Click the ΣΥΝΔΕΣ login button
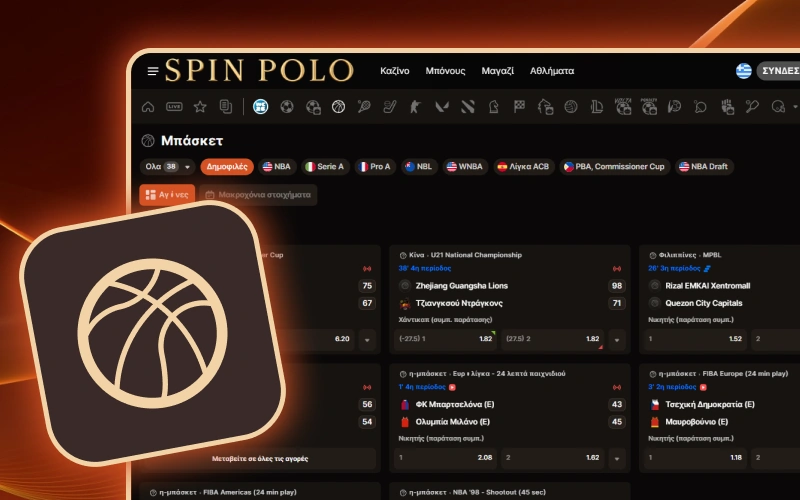800x500 pixels. pos(779,71)
